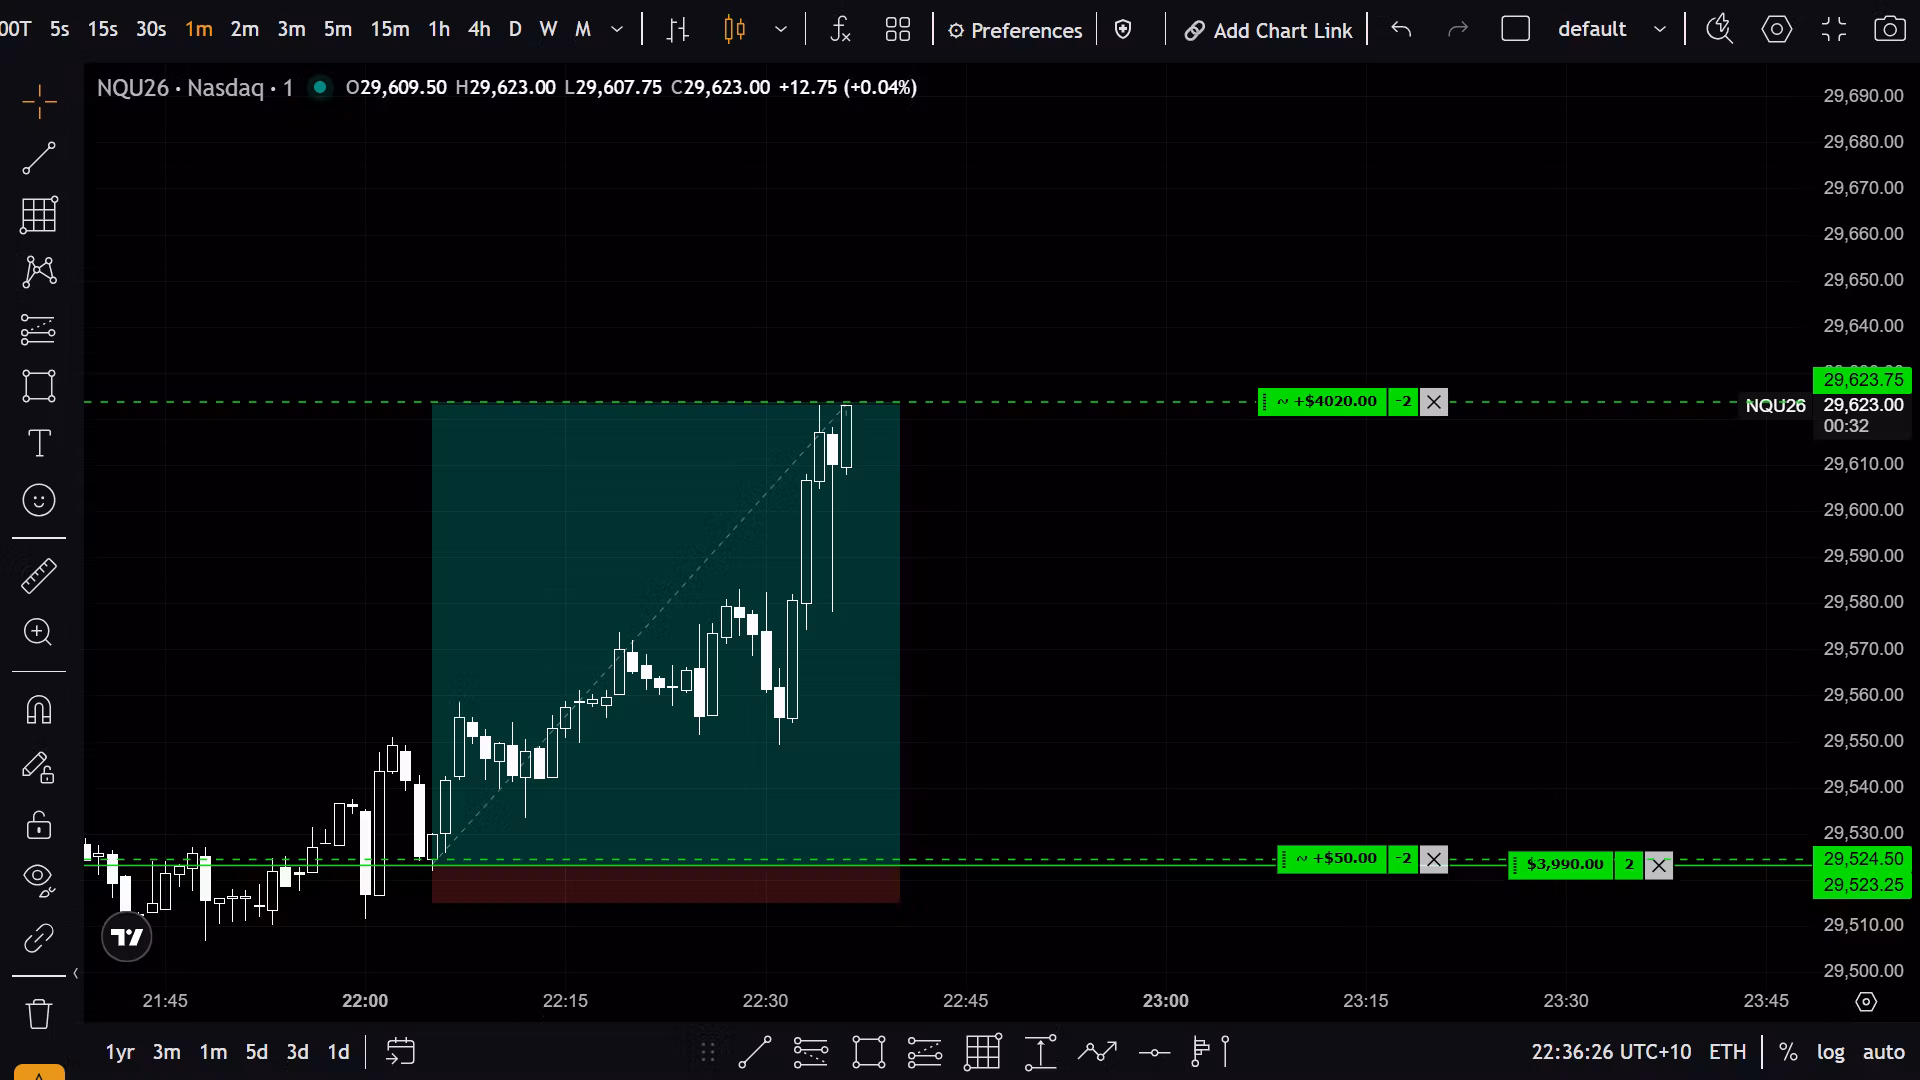Remove drawings with the trash icon
Image resolution: width=1920 pixels, height=1080 pixels.
39,1013
